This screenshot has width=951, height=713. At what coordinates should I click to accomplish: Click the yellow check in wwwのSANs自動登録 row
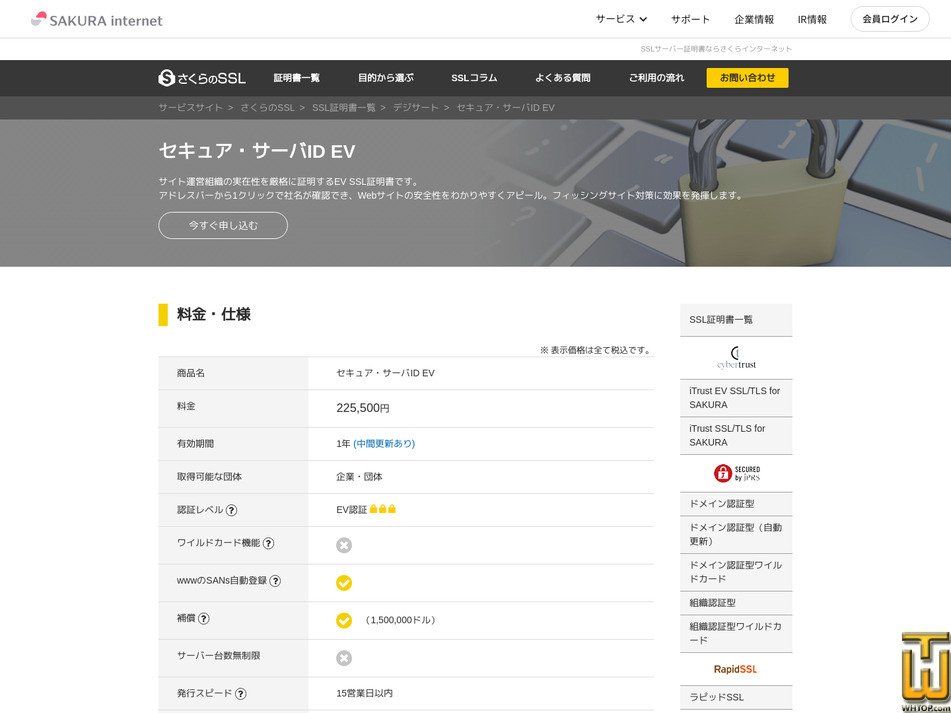point(344,583)
